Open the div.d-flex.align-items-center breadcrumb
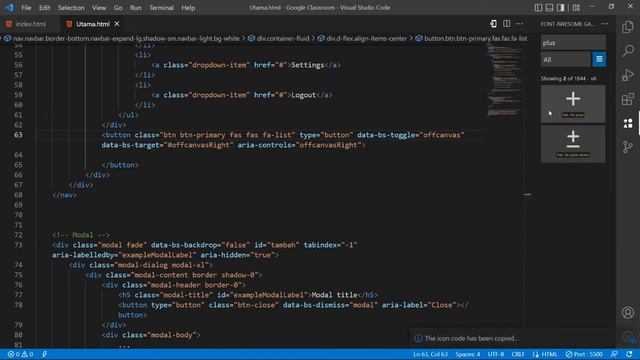Viewport: 640px width, 360px height. (367, 38)
